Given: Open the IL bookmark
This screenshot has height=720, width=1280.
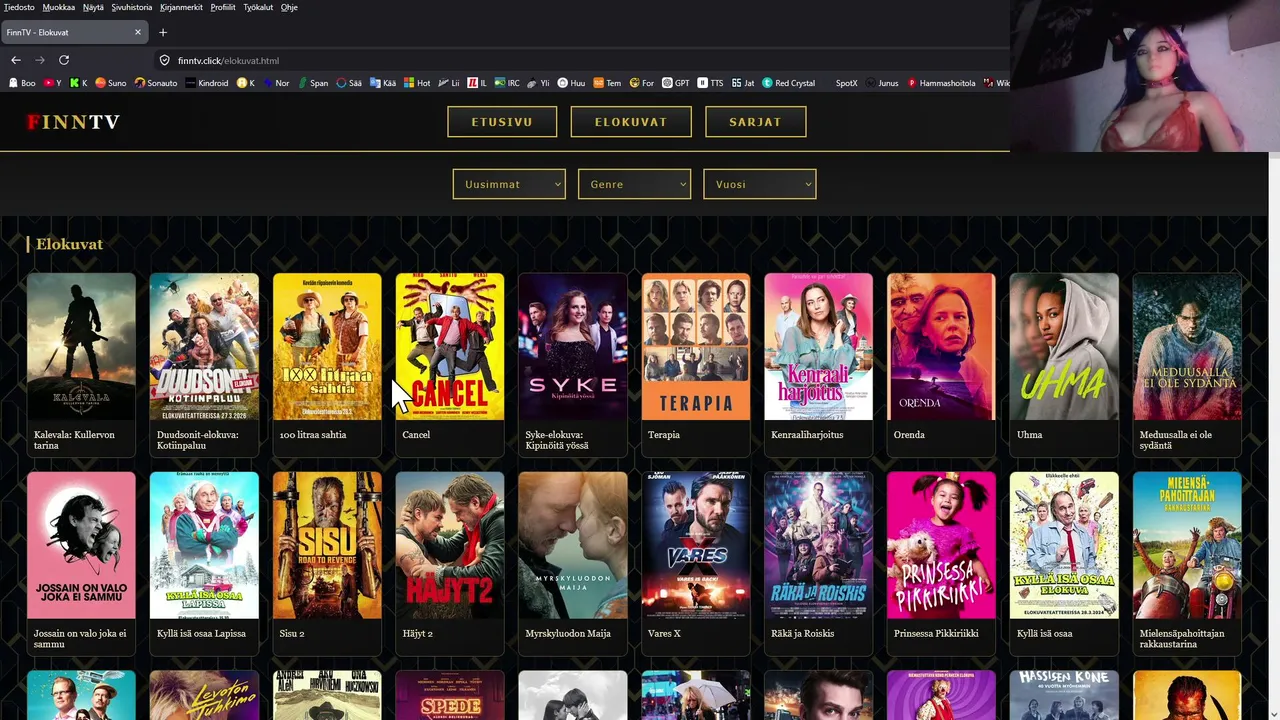Looking at the screenshot, I should tap(477, 83).
